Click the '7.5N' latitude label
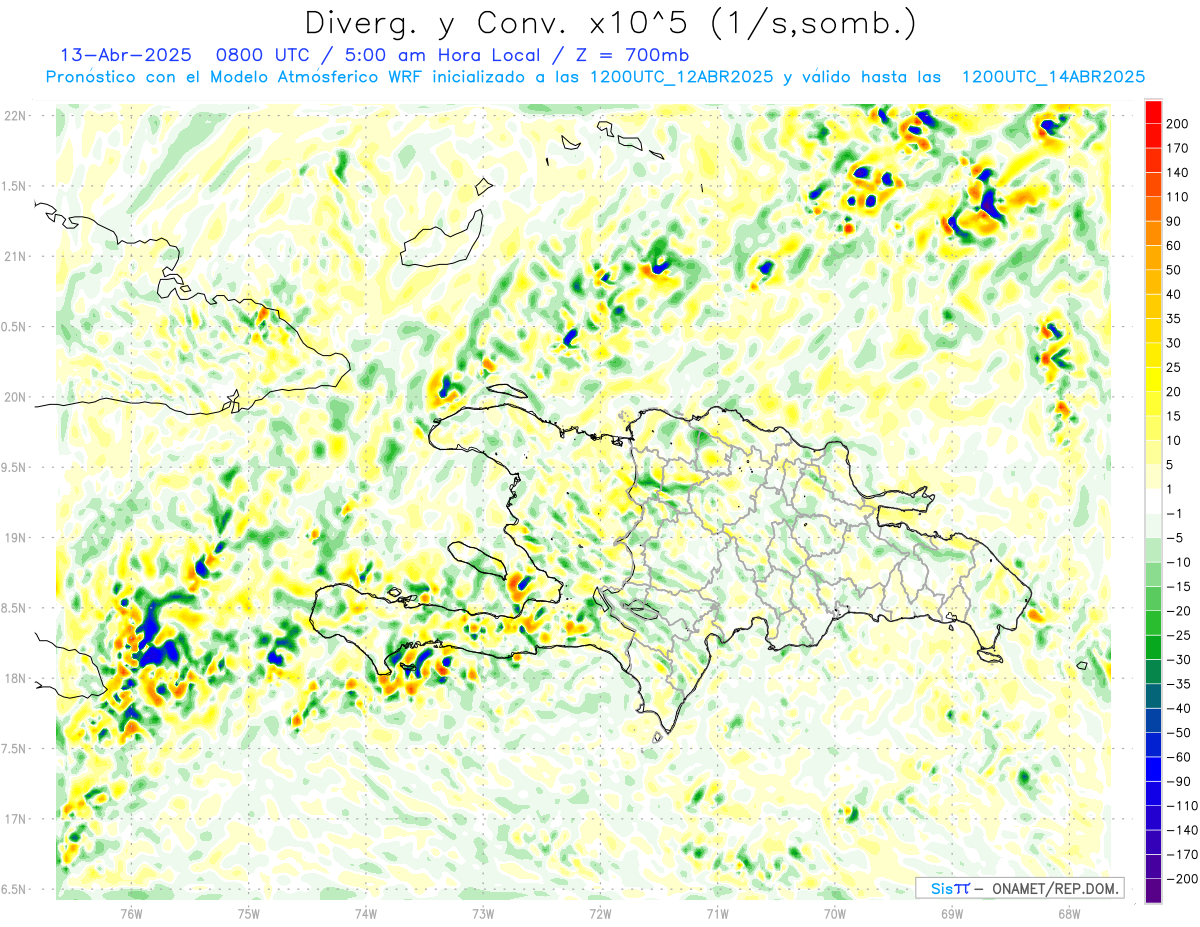The image size is (1200, 927). pos(15,749)
